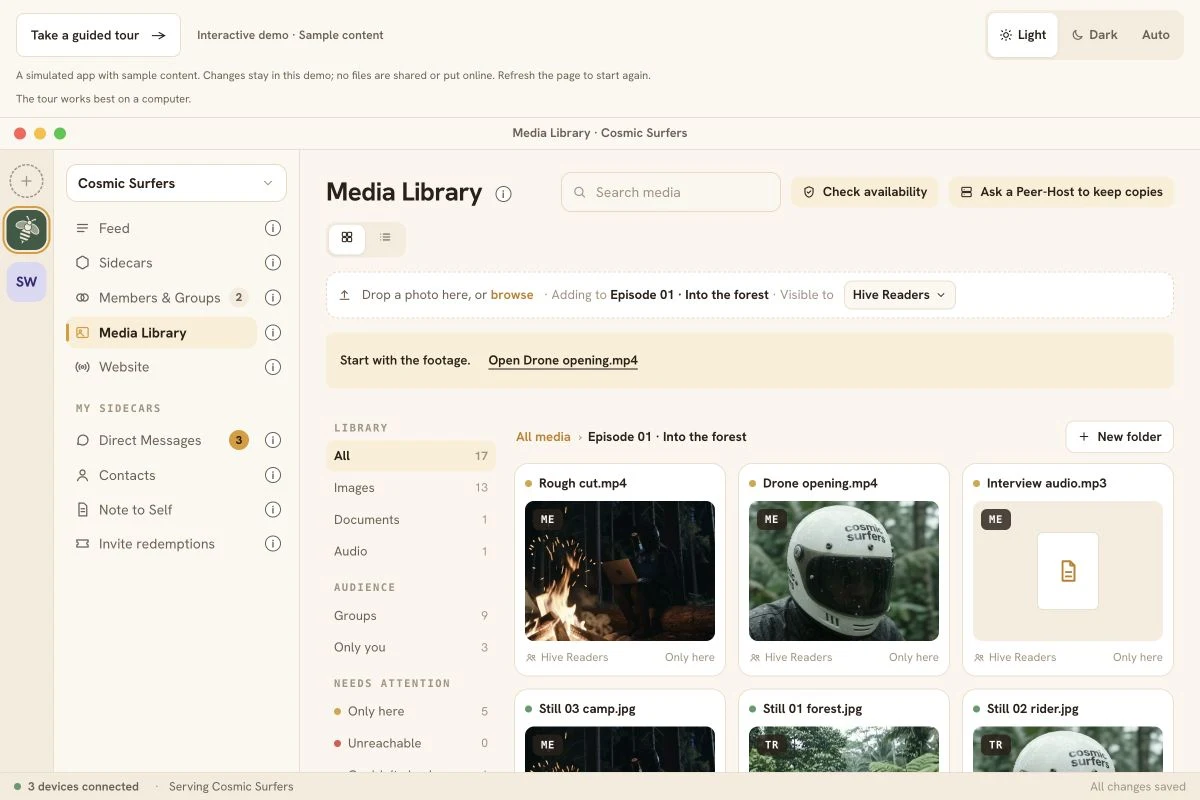Image resolution: width=1200 pixels, height=800 pixels.
Task: Open the Rough cut.mp4 thumbnail
Action: click(x=620, y=571)
